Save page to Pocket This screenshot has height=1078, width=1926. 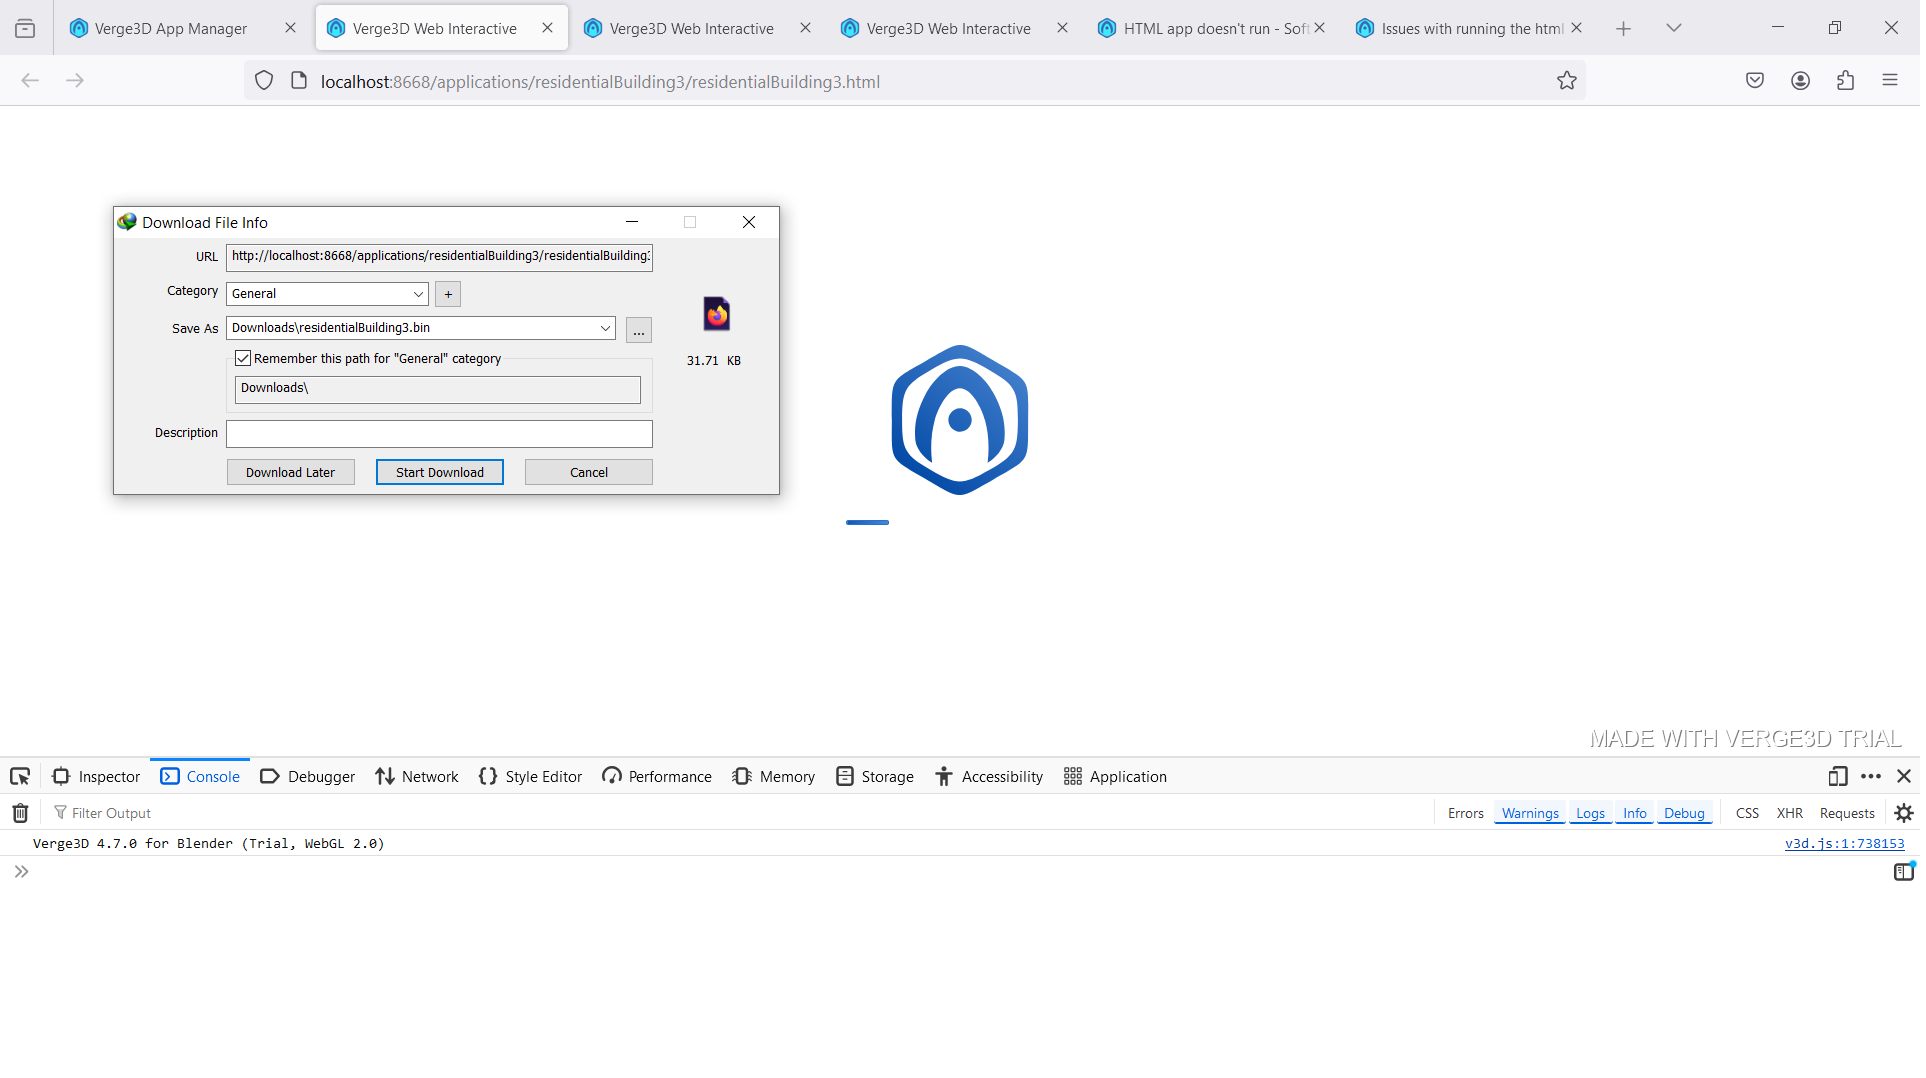[x=1755, y=81]
